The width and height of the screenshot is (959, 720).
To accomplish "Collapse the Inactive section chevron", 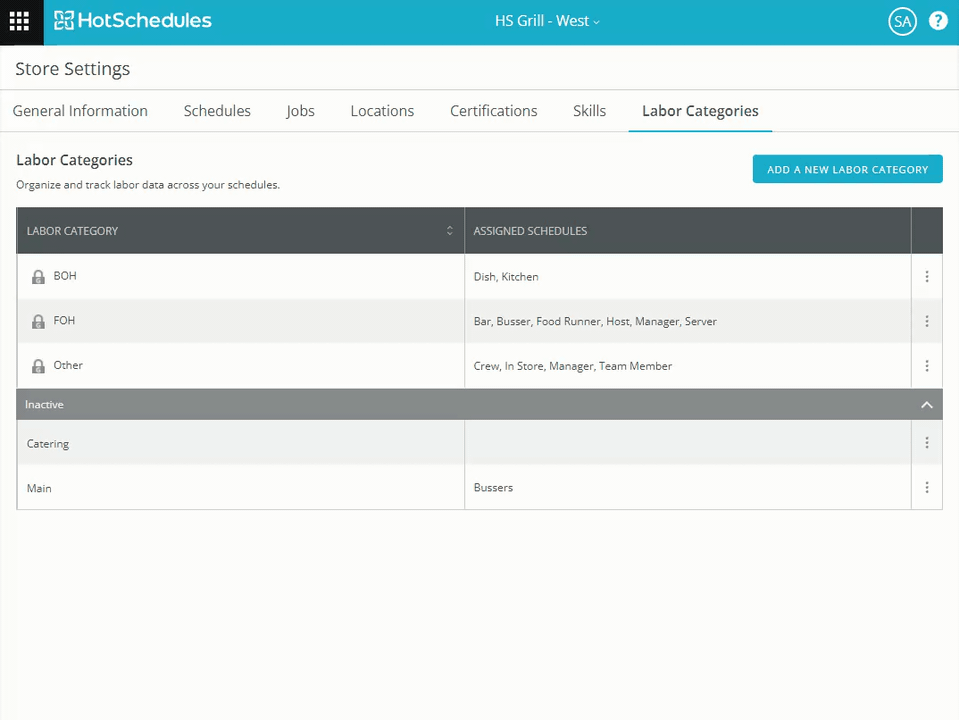I will point(927,404).
